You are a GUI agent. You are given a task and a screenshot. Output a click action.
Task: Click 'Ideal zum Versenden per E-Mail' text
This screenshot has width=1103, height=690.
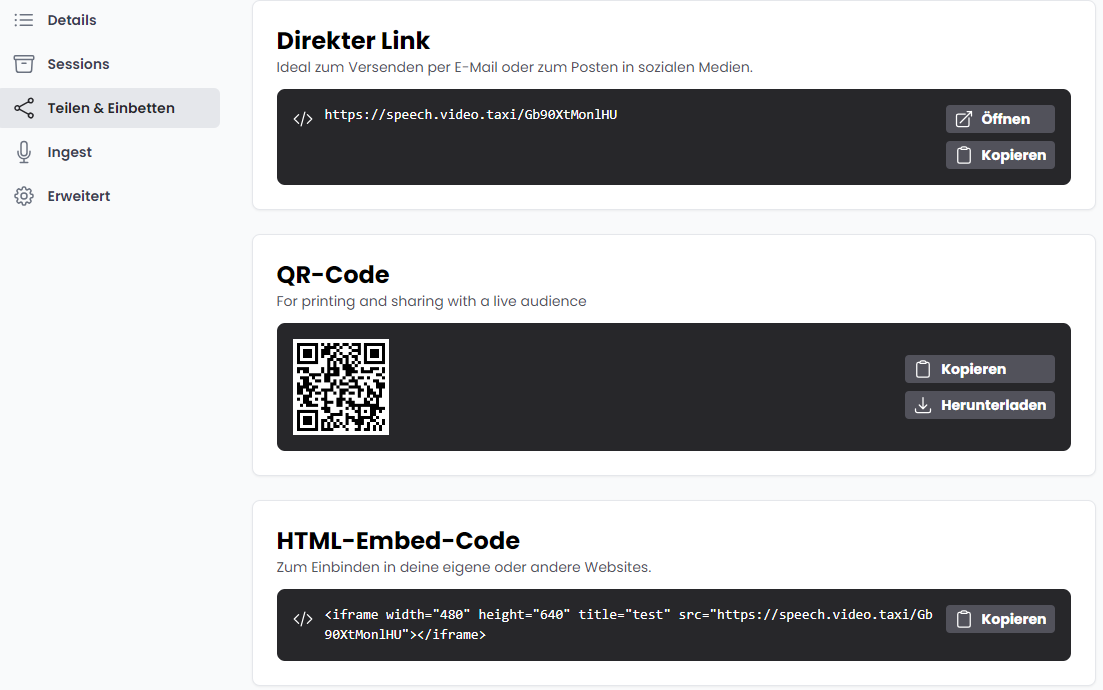pos(514,68)
